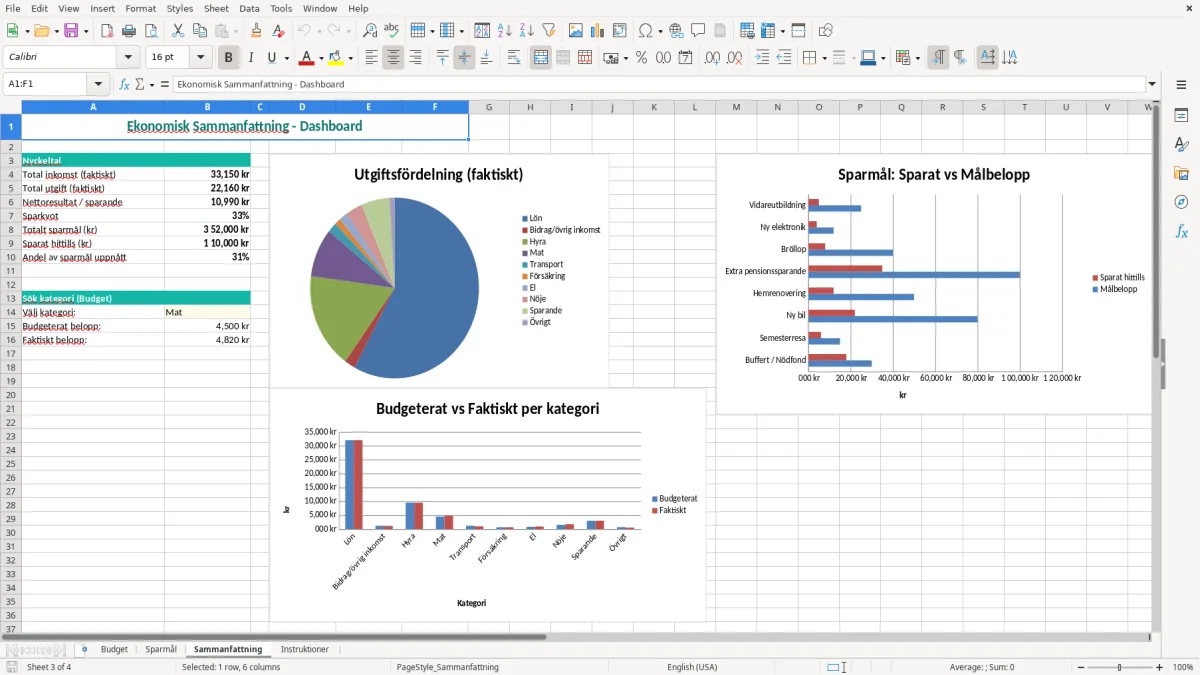This screenshot has width=1200, height=675.
Task: Open the Function Wizard fx icon
Action: click(125, 84)
